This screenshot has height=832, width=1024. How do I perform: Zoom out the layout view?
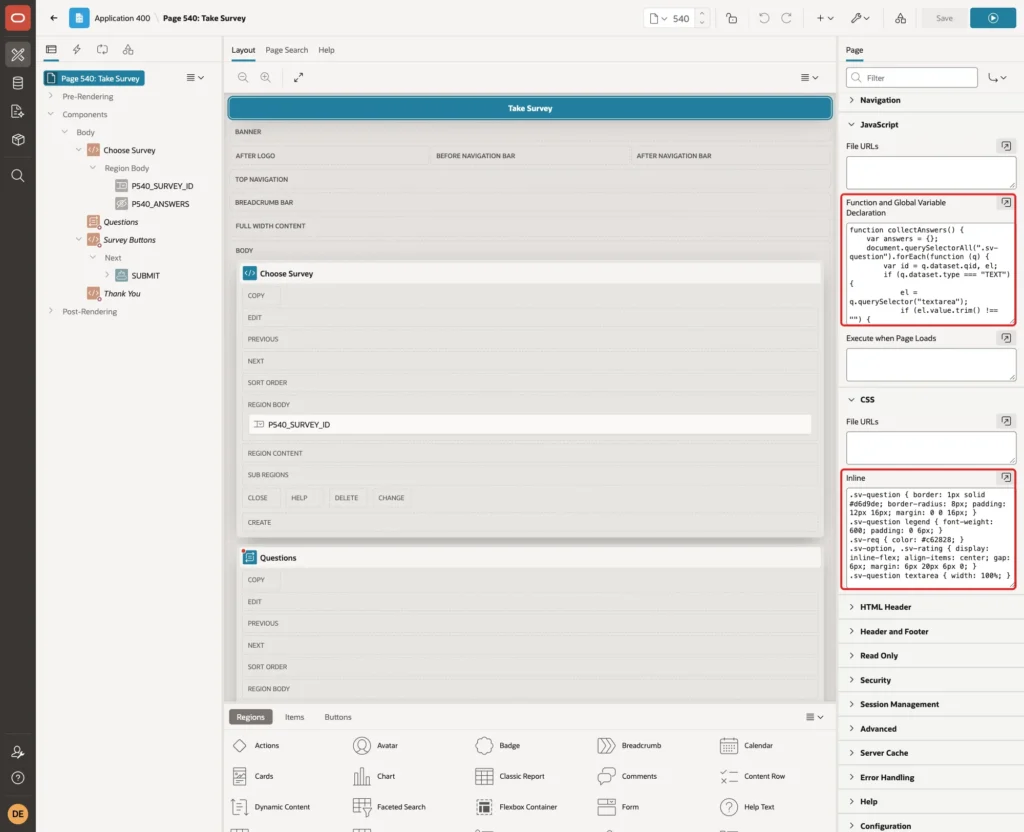[243, 78]
